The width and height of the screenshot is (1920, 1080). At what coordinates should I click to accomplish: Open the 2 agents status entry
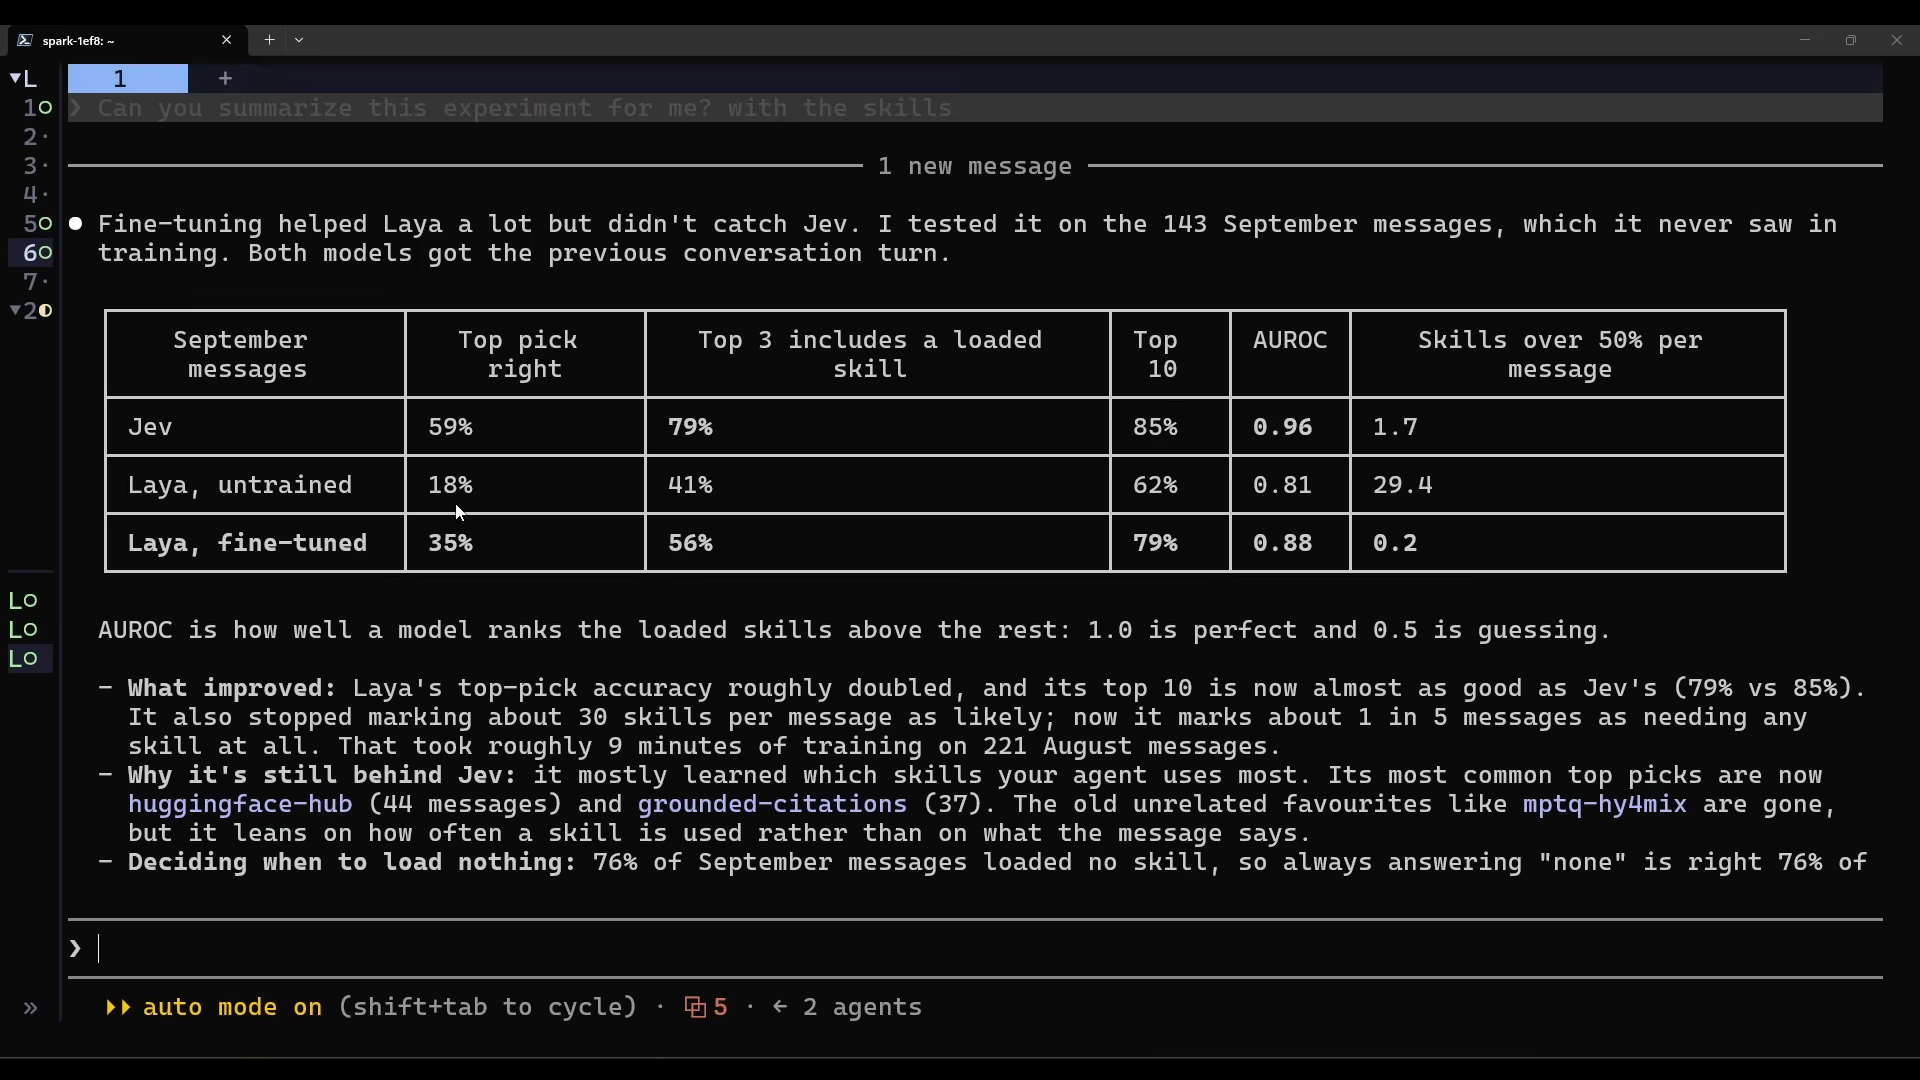pyautogui.click(x=847, y=1007)
